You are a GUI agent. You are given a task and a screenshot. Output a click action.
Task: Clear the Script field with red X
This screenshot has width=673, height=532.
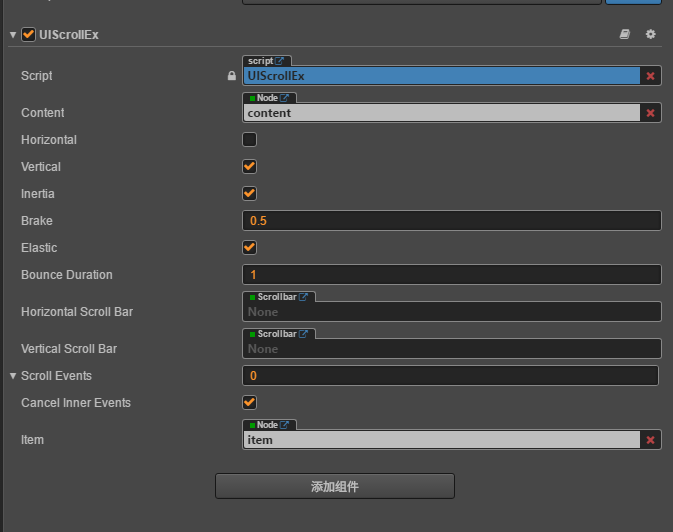[x=650, y=76]
